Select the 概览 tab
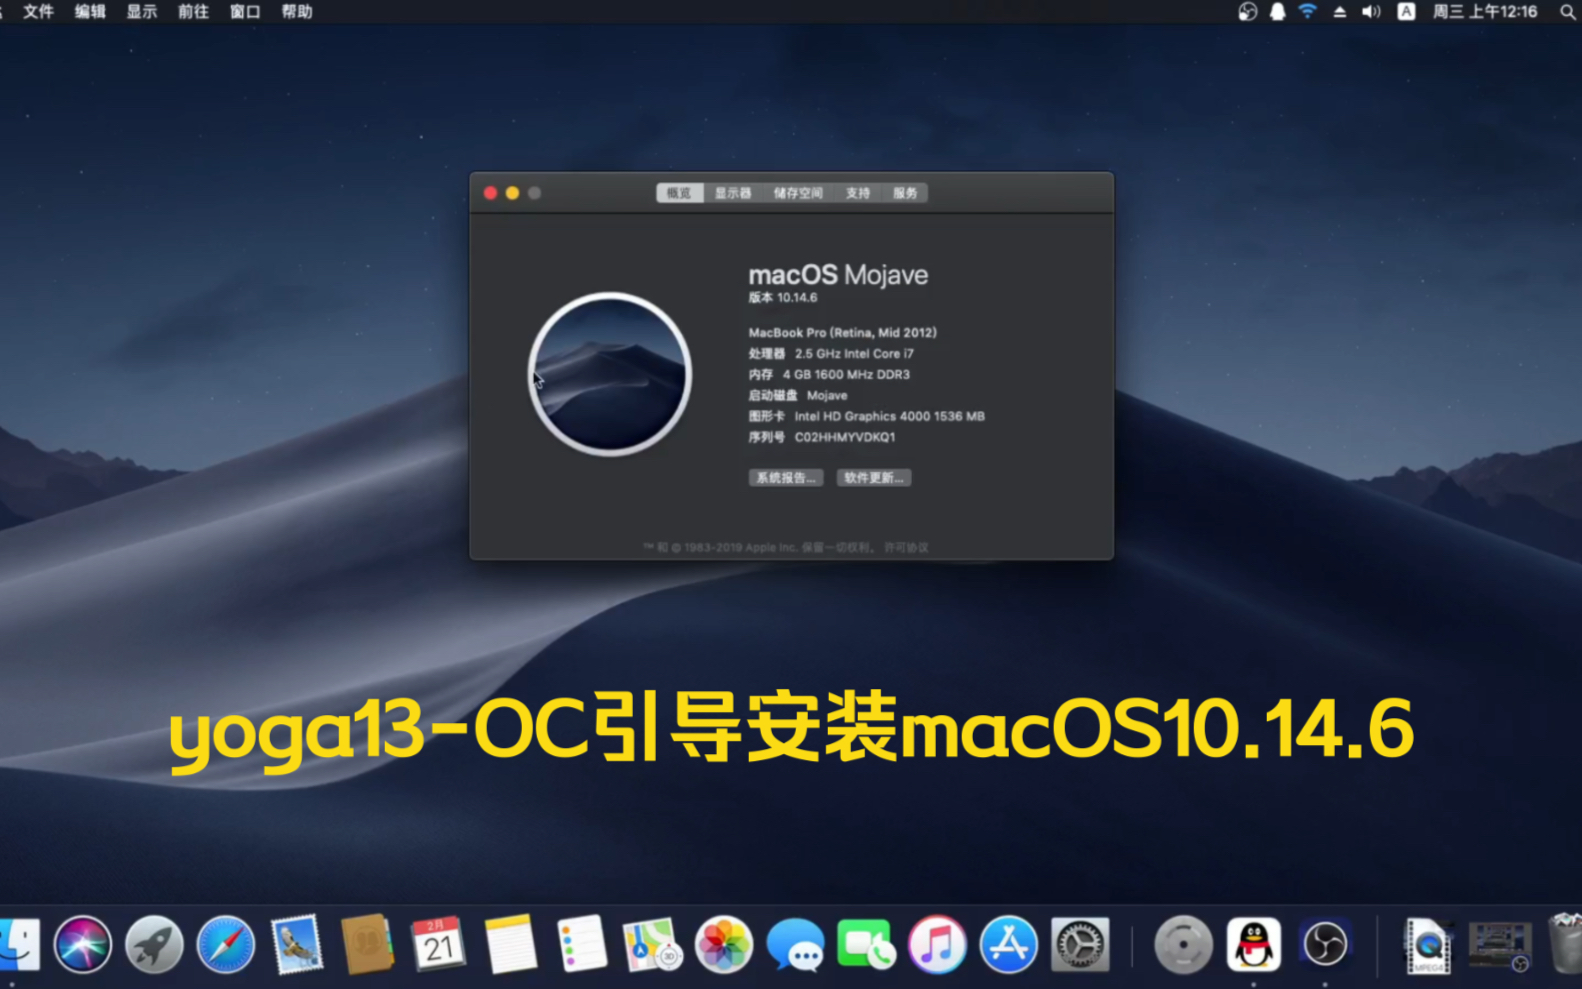 679,193
